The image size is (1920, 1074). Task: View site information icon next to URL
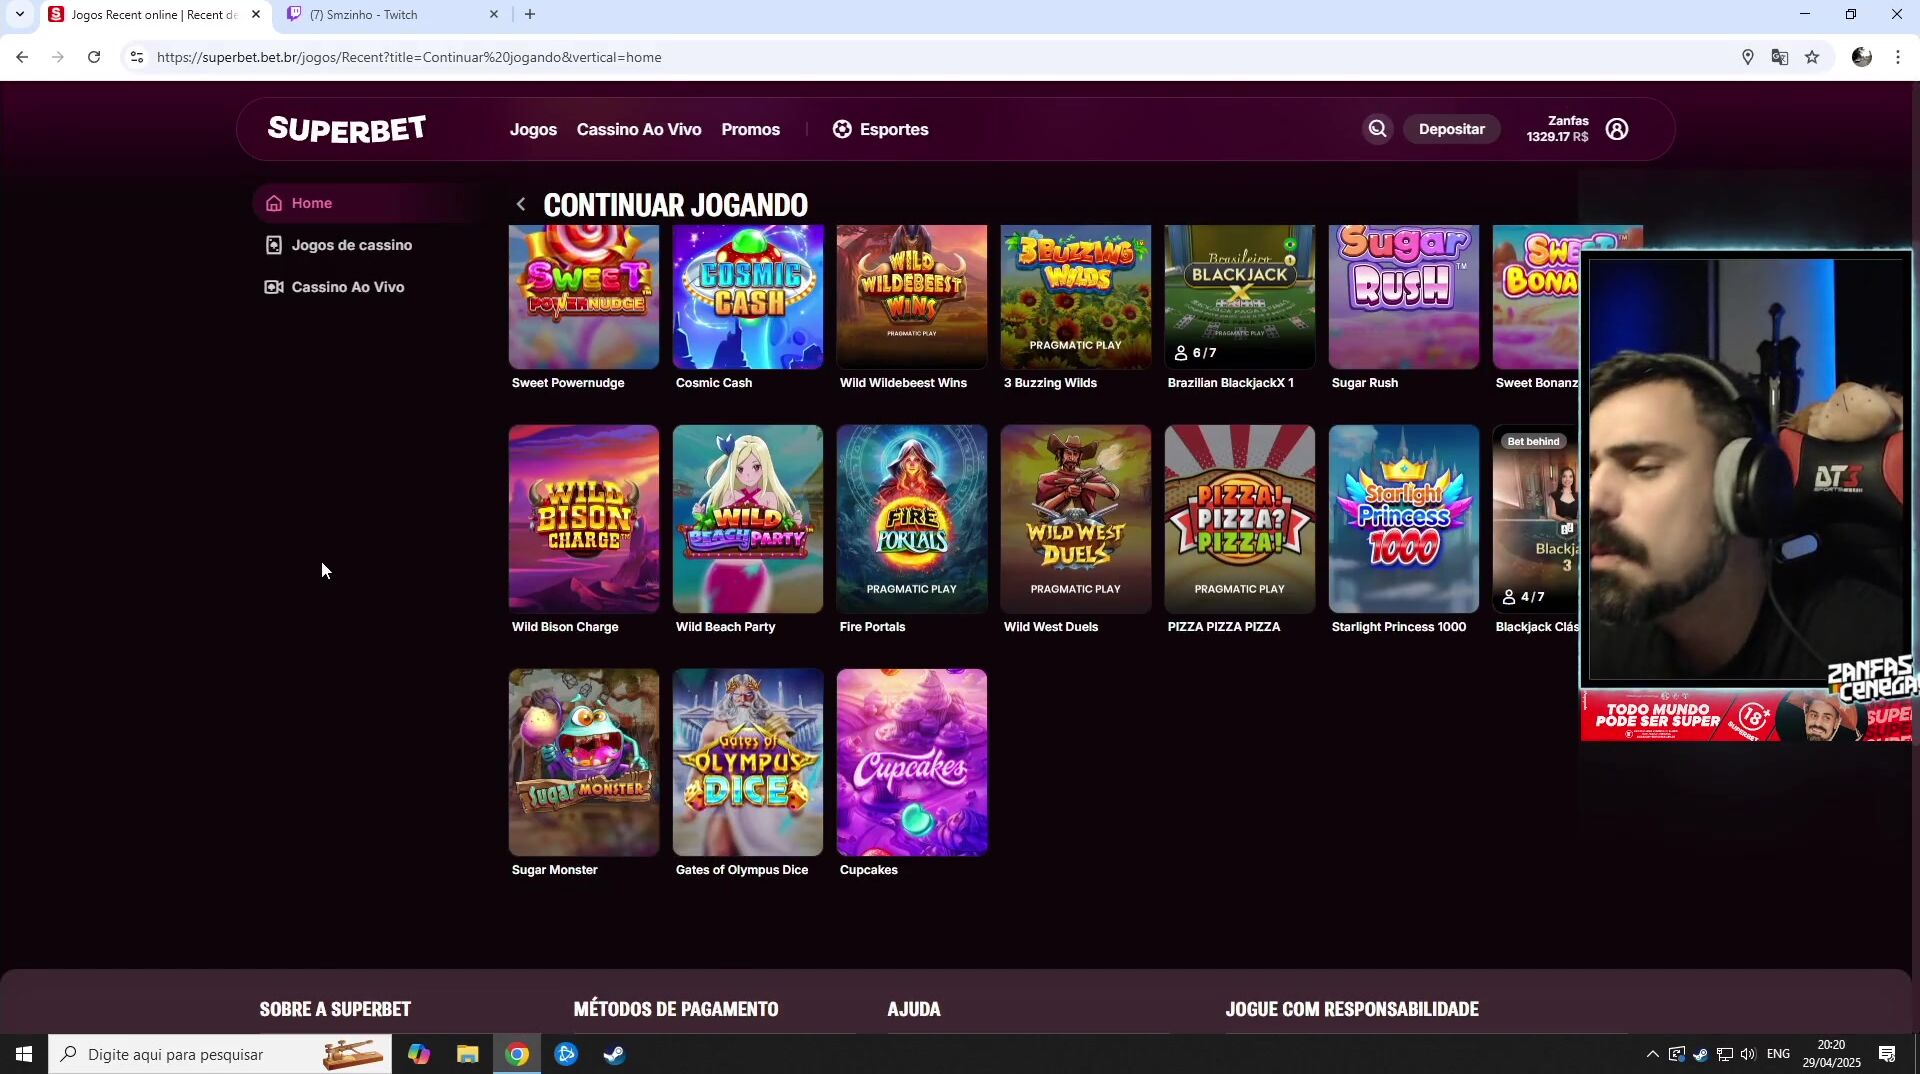137,57
